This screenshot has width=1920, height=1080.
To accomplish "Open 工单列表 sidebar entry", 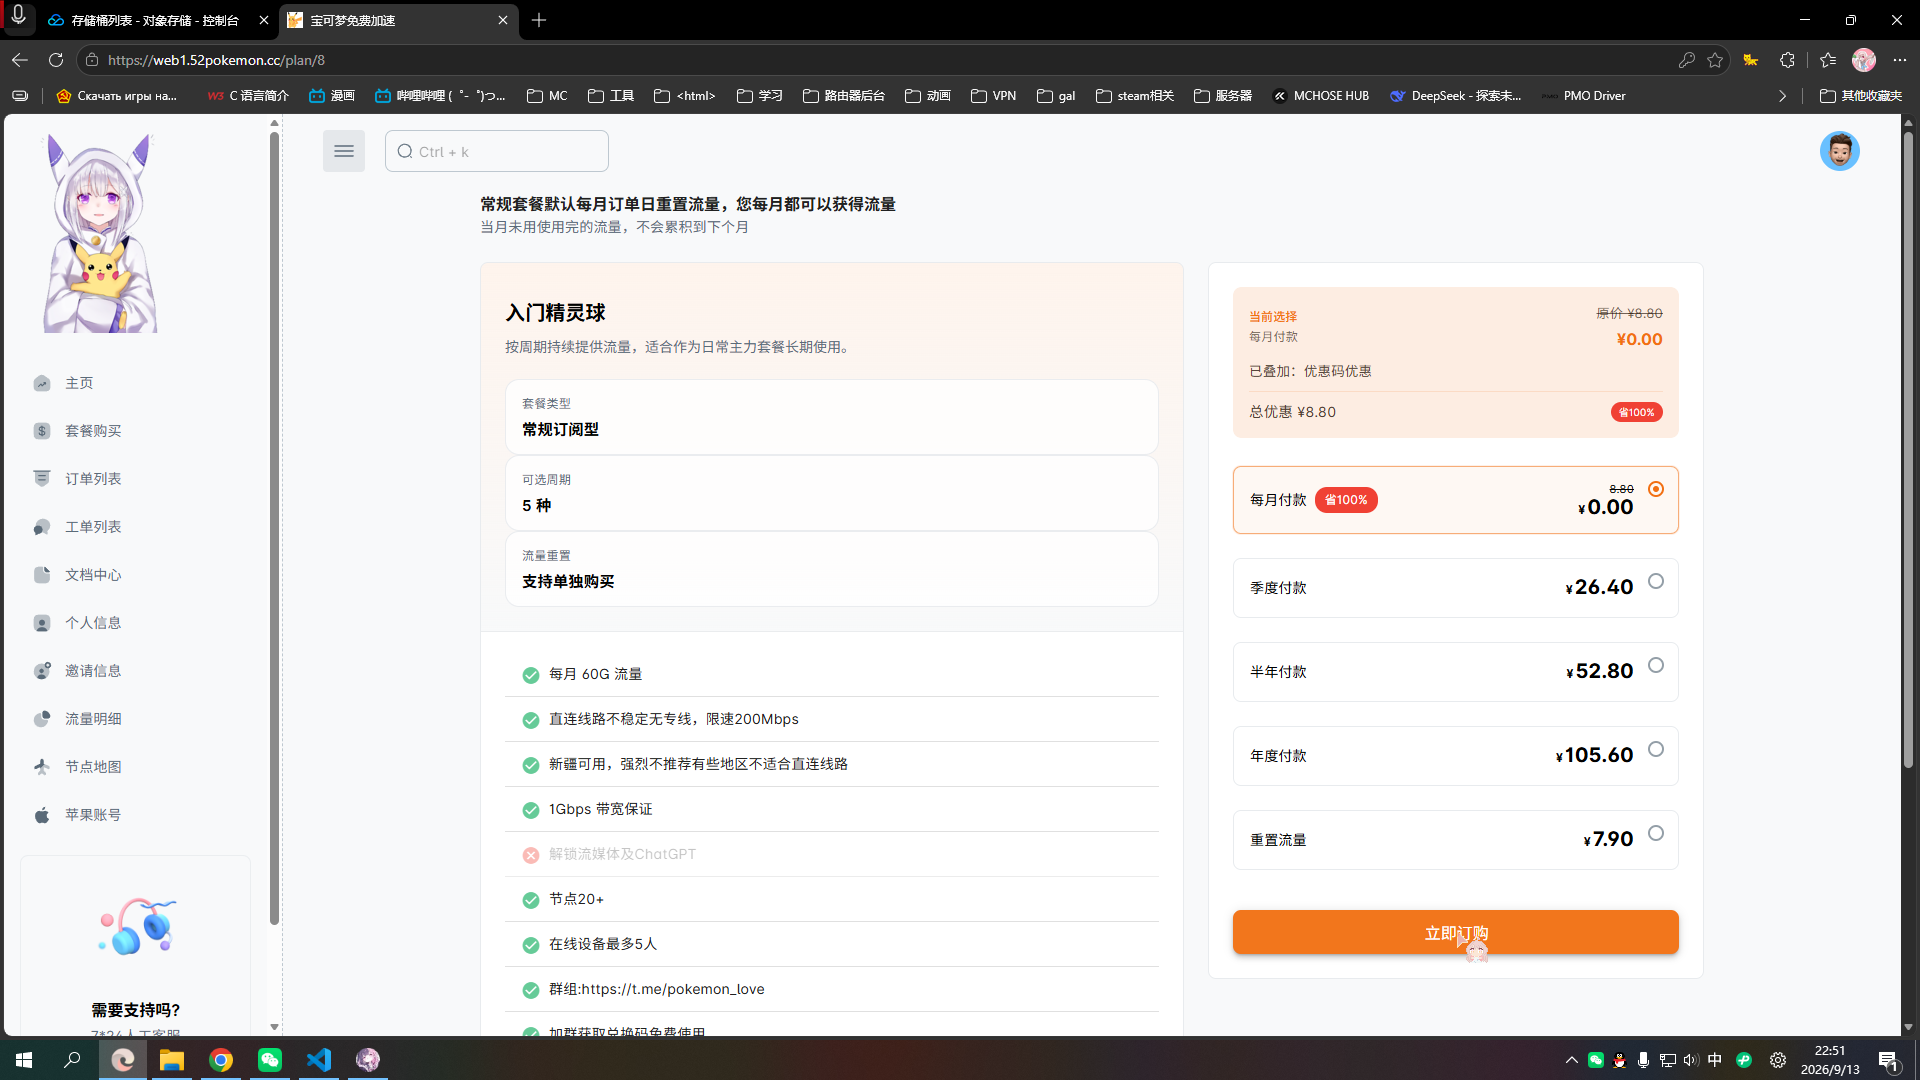I will coord(93,527).
